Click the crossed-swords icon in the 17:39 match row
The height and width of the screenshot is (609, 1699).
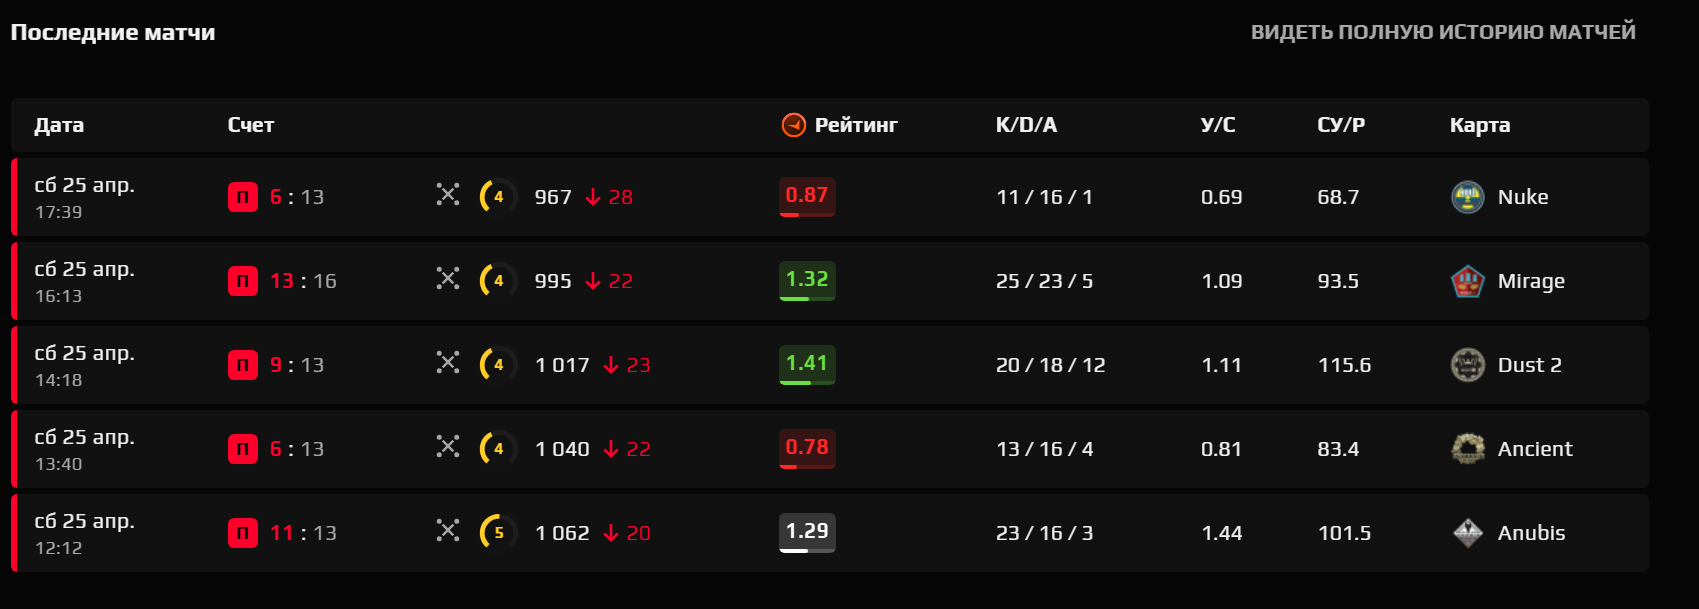(448, 194)
